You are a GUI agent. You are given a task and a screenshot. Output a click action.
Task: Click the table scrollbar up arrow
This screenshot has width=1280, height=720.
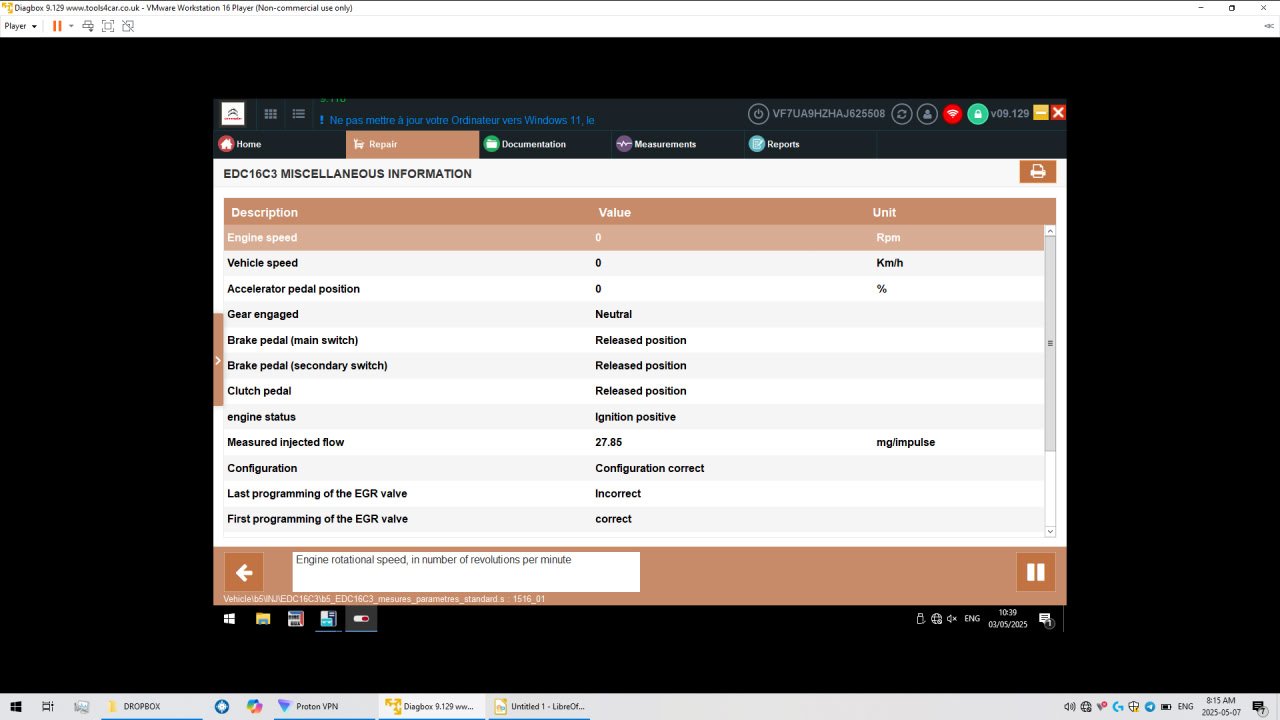(1050, 231)
